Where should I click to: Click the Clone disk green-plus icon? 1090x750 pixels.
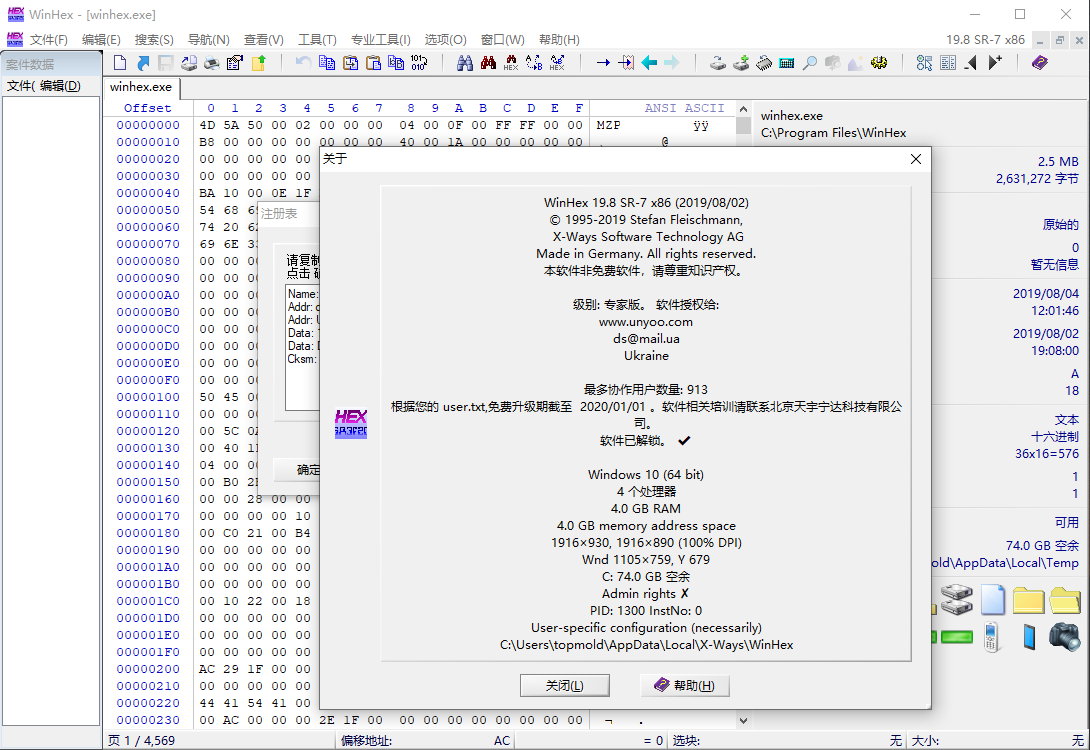(x=741, y=63)
